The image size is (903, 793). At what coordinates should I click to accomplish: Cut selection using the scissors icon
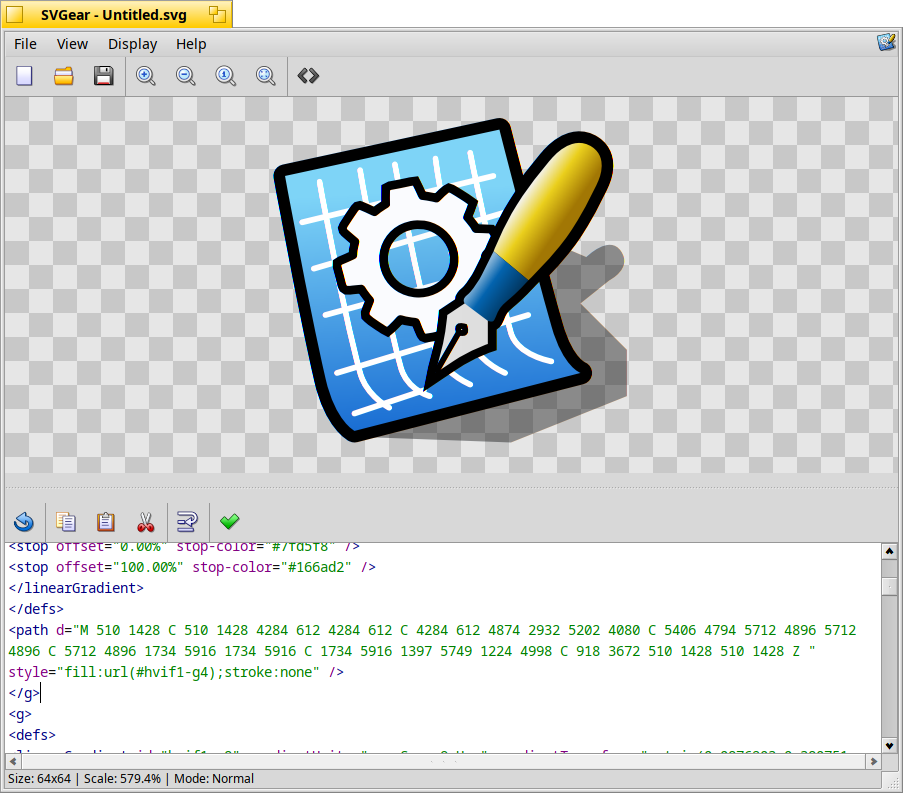coord(146,521)
